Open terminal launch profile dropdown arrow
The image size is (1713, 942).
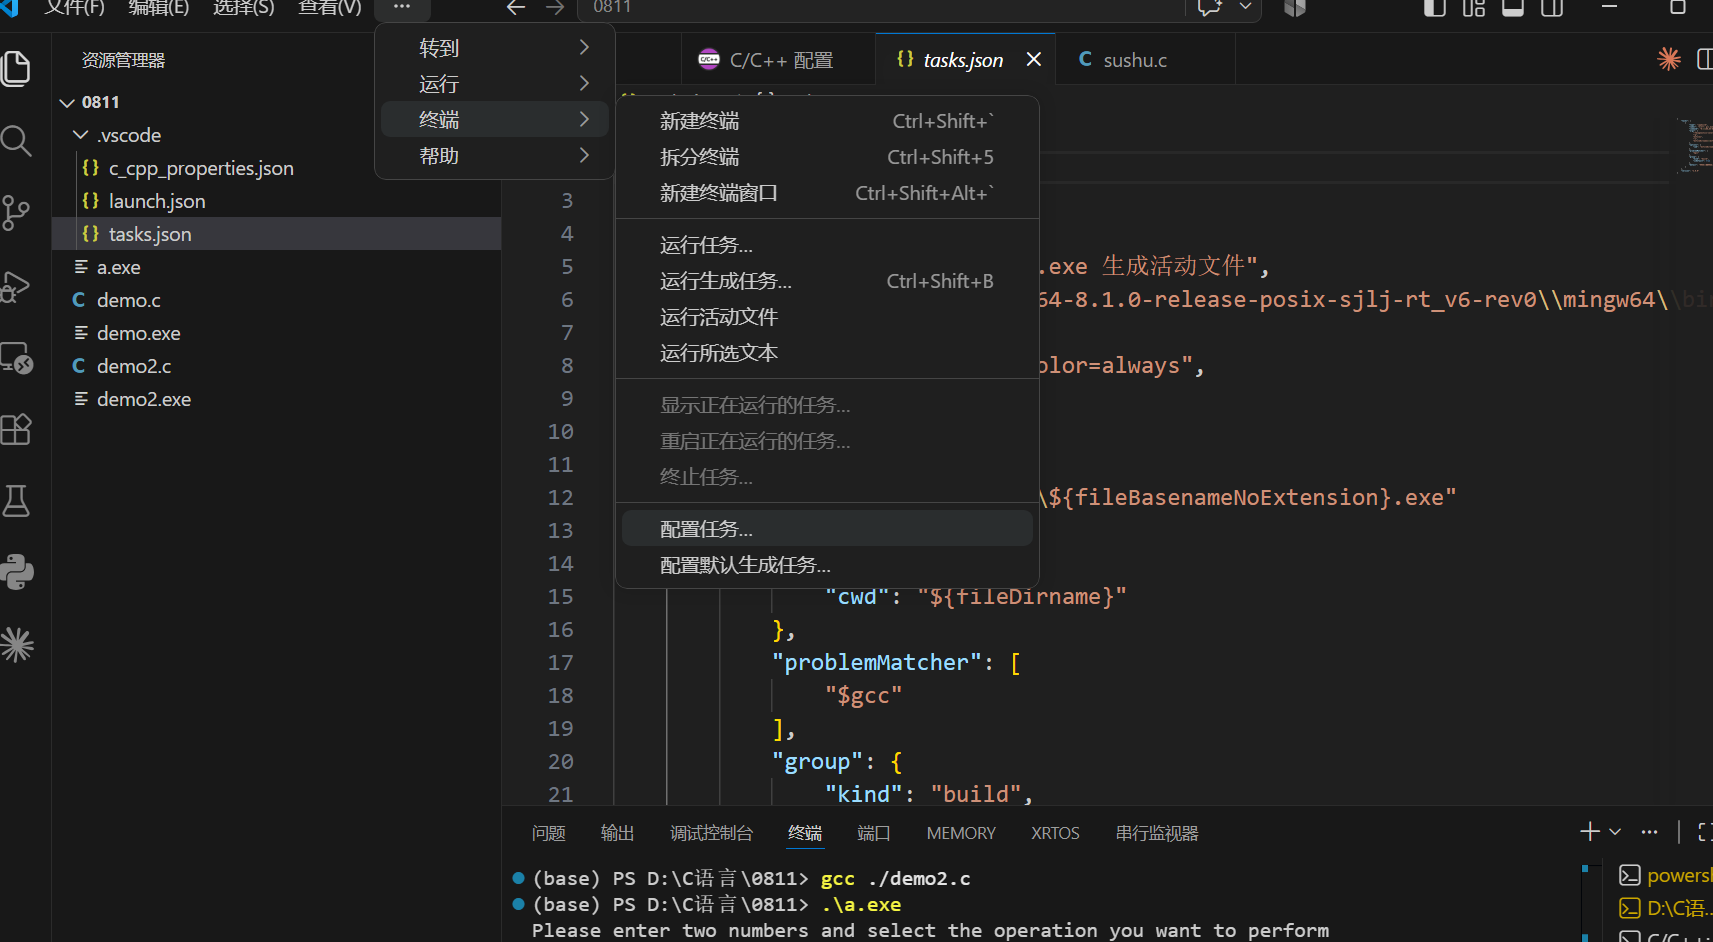pos(1615,832)
